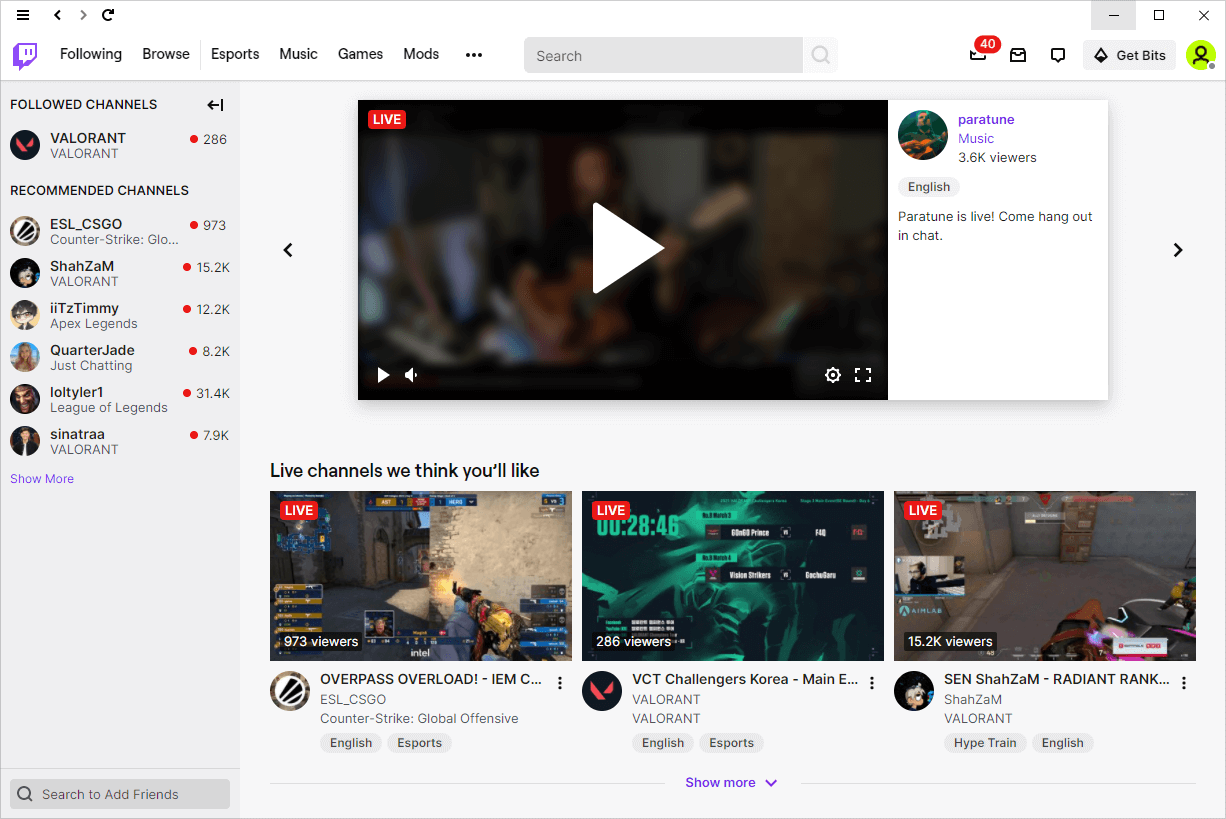The height and width of the screenshot is (819, 1226).
Task: Collapse the Followed Channels sidebar
Action: point(215,104)
